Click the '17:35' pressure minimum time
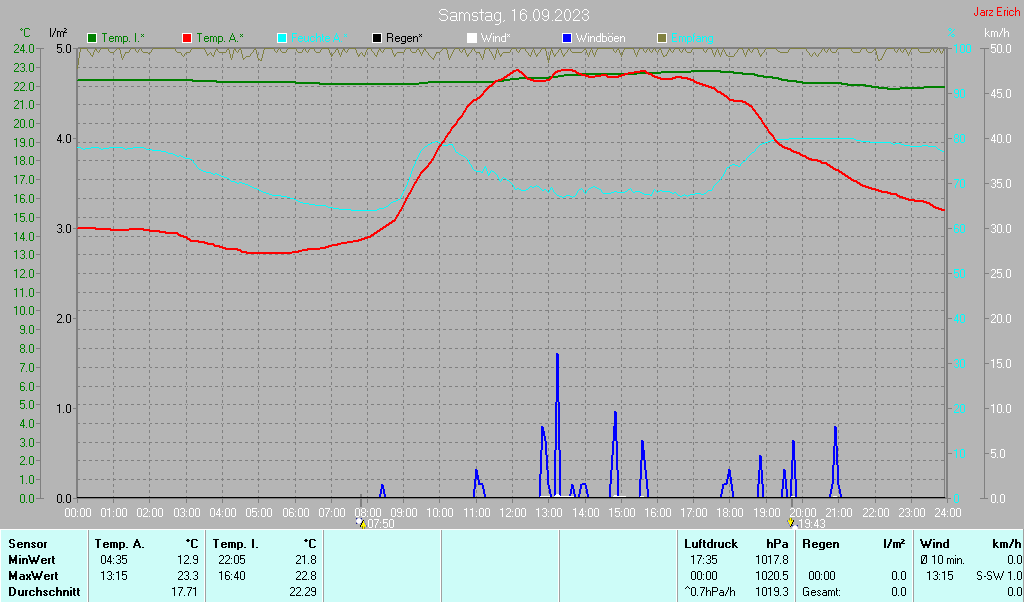Screen dimensions: 1024x602 (x=703, y=560)
